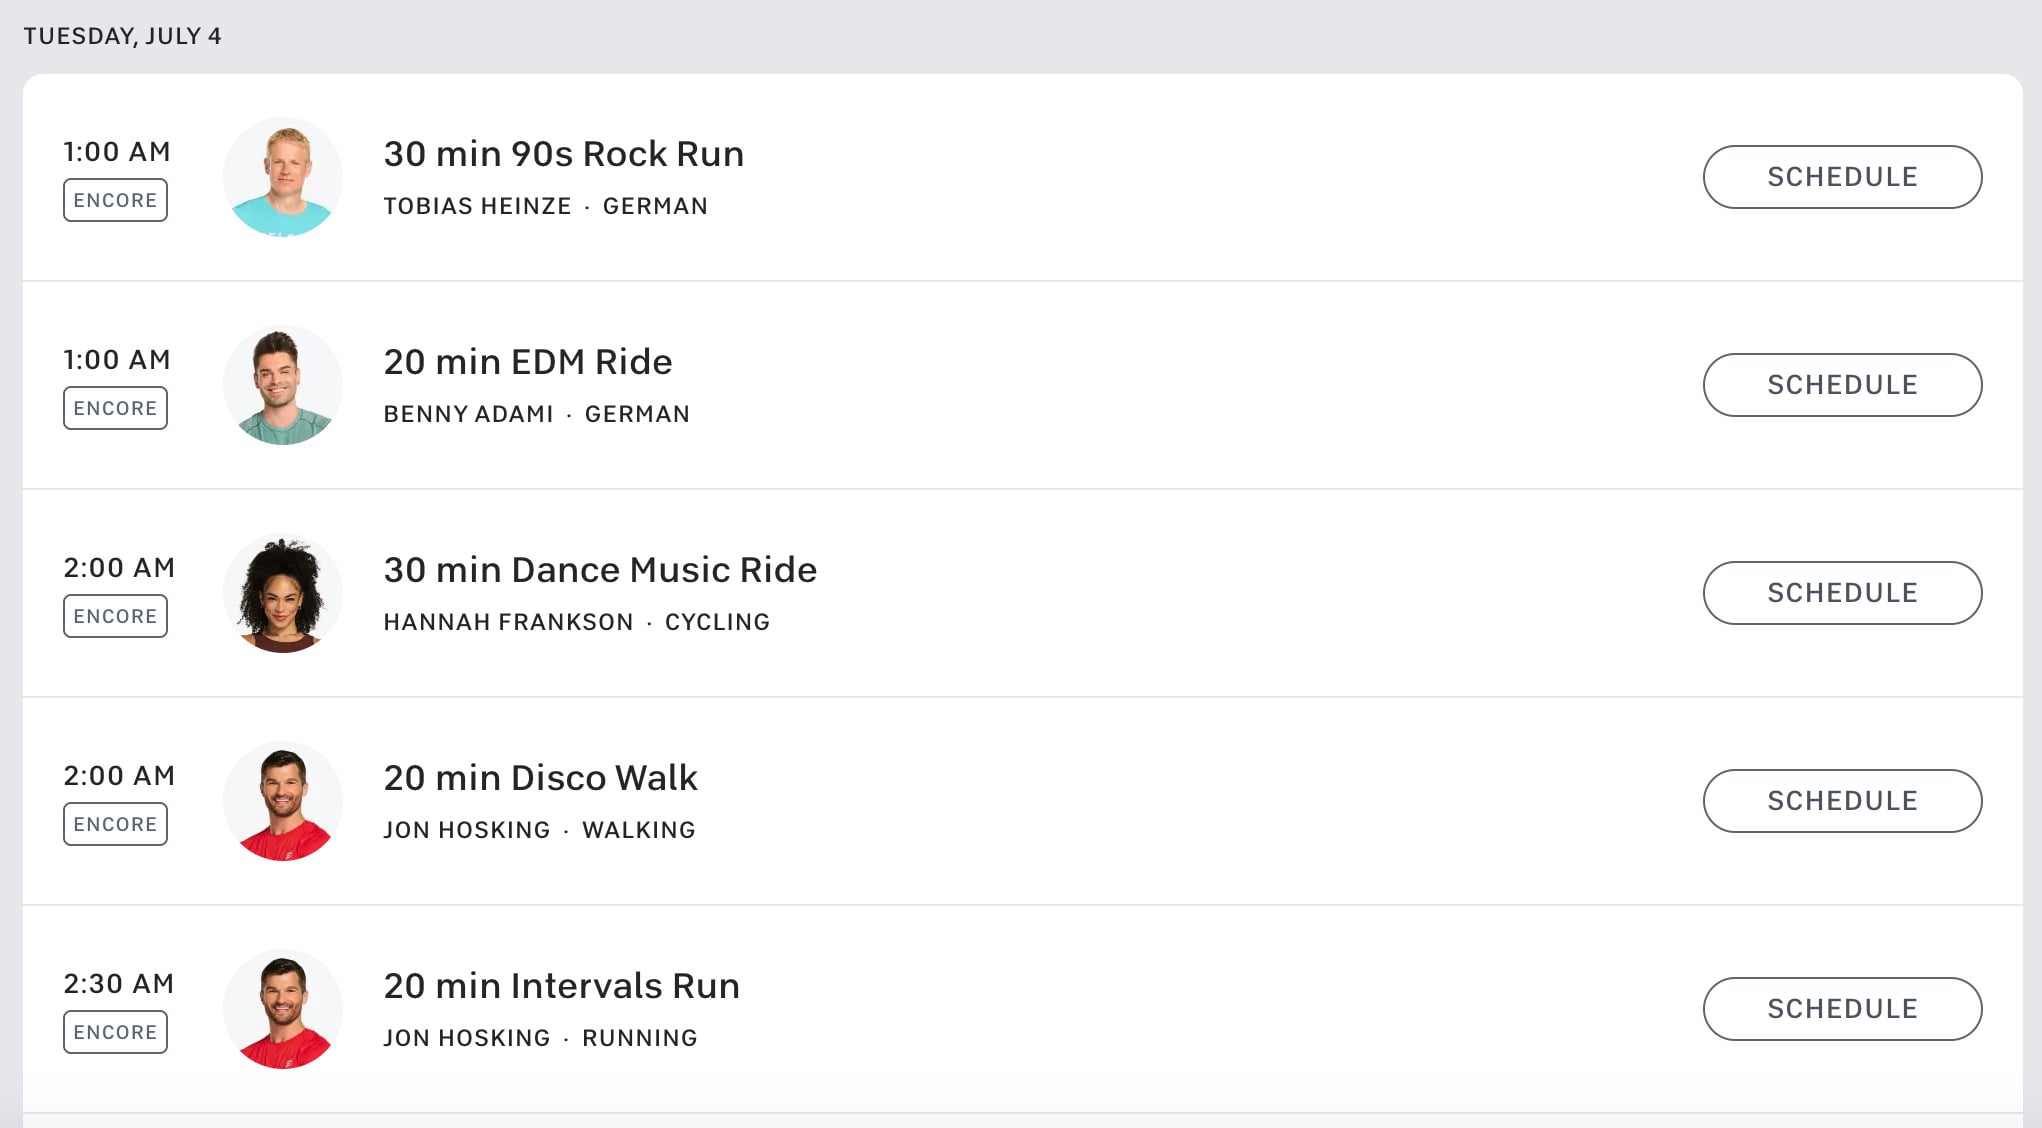Click Tobias Heinze's instructor photo
2042x1128 pixels.
[283, 177]
